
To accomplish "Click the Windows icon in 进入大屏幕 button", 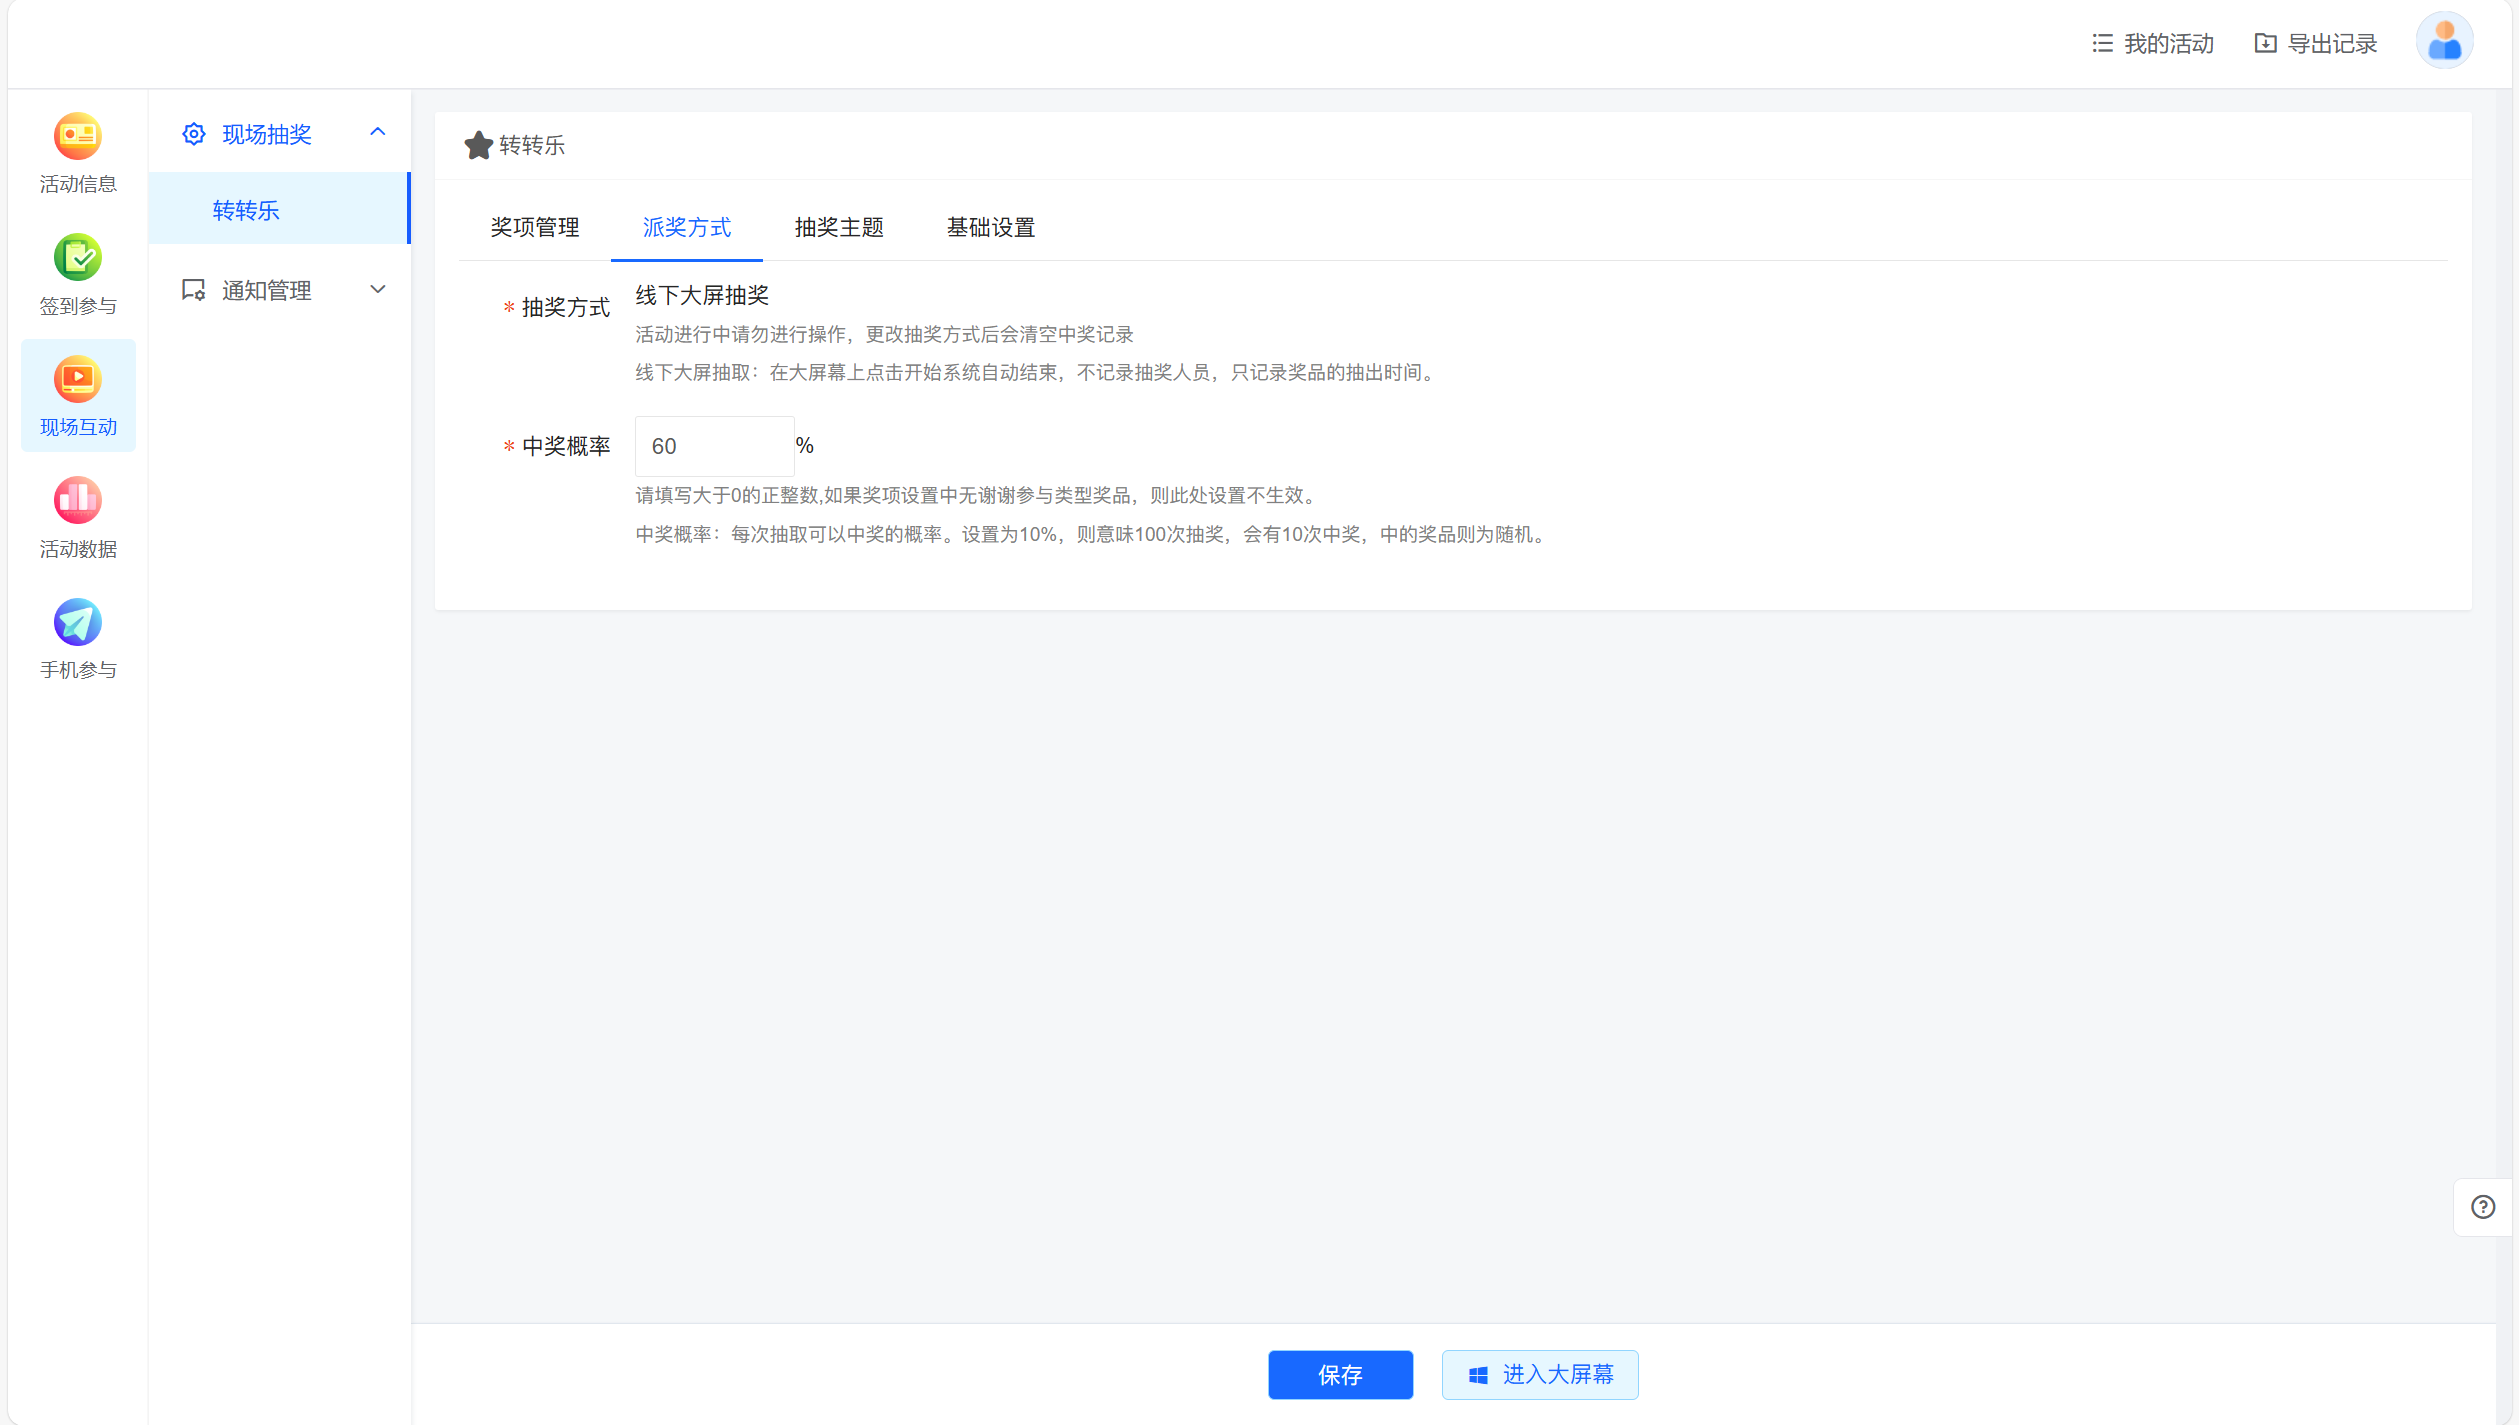I will pos(1478,1376).
